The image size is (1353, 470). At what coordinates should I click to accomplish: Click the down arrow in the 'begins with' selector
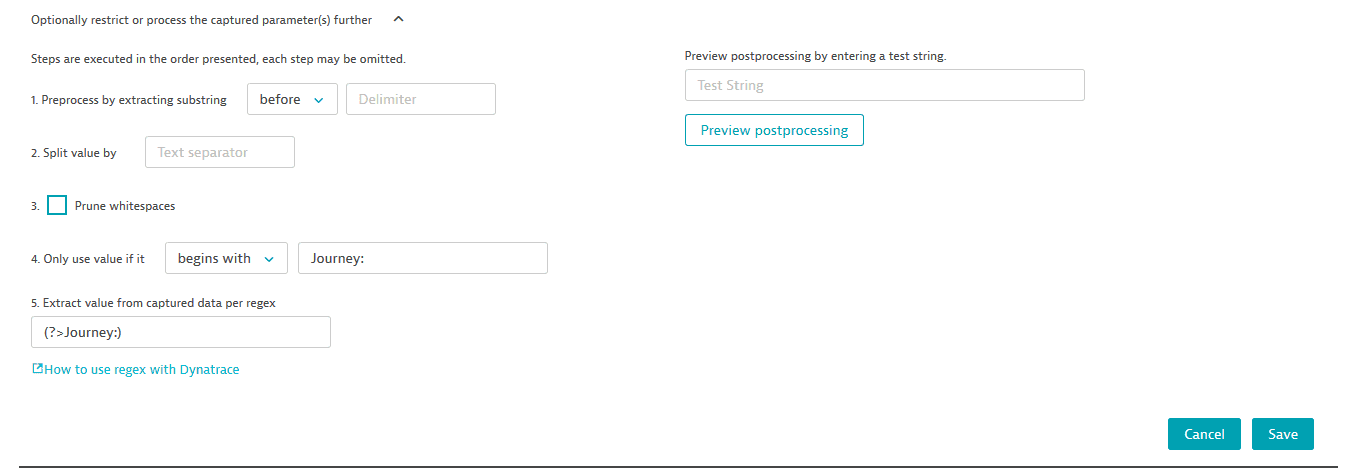(269, 259)
